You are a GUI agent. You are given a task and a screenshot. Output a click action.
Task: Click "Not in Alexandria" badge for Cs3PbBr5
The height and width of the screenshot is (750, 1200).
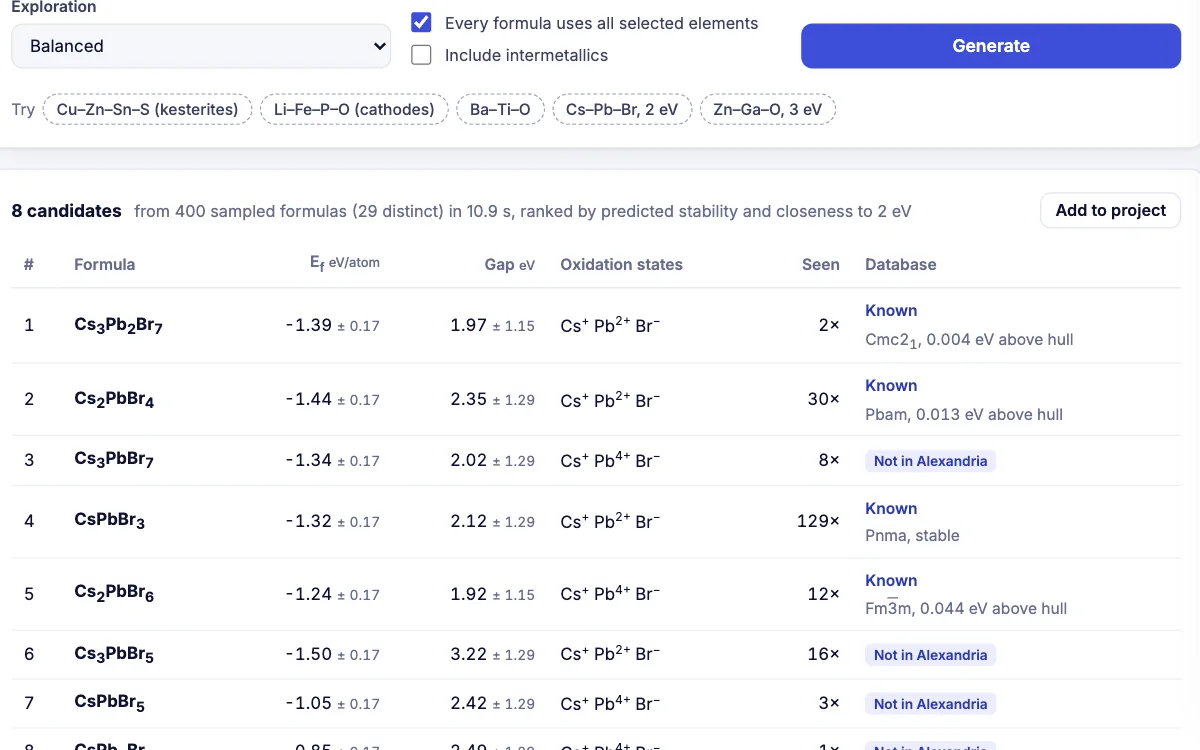pos(930,655)
